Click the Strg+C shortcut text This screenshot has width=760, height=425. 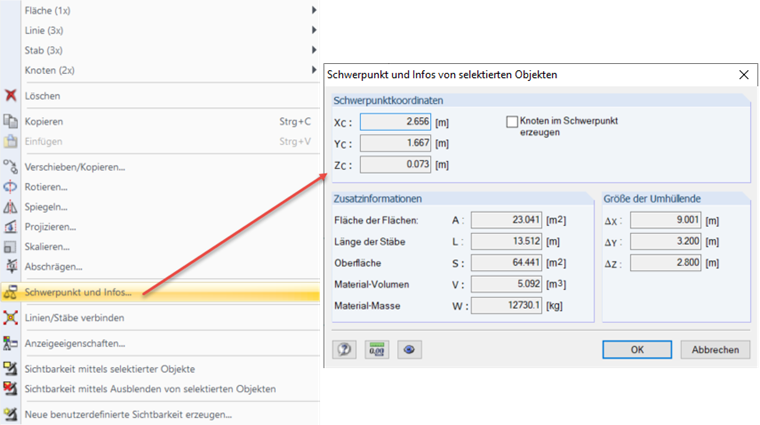click(295, 122)
